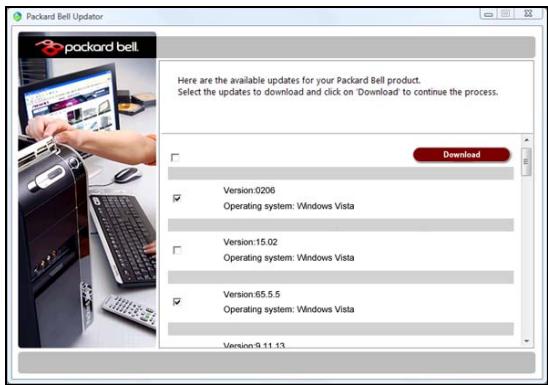Click the 'Select the updates to download' instruction line

pyautogui.click(x=338, y=92)
